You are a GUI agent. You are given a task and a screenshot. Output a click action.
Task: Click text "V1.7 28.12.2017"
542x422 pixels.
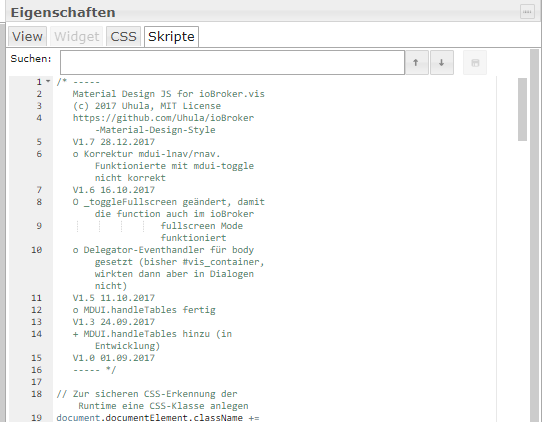113,142
